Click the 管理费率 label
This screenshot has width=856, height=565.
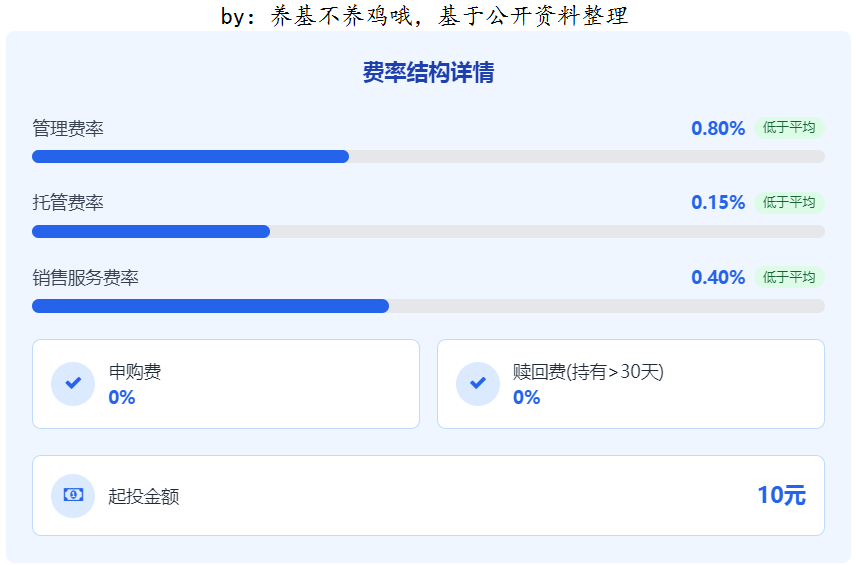[68, 128]
